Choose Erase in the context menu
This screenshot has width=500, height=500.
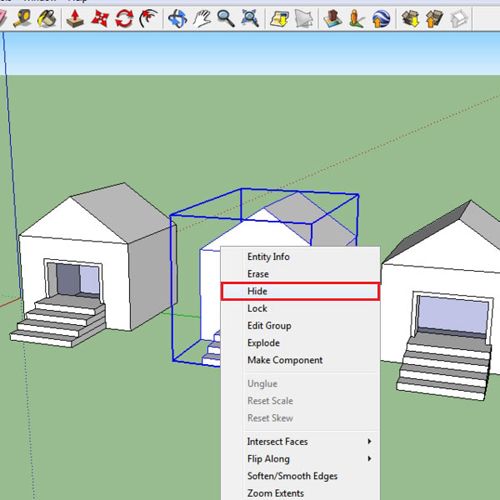pyautogui.click(x=300, y=274)
